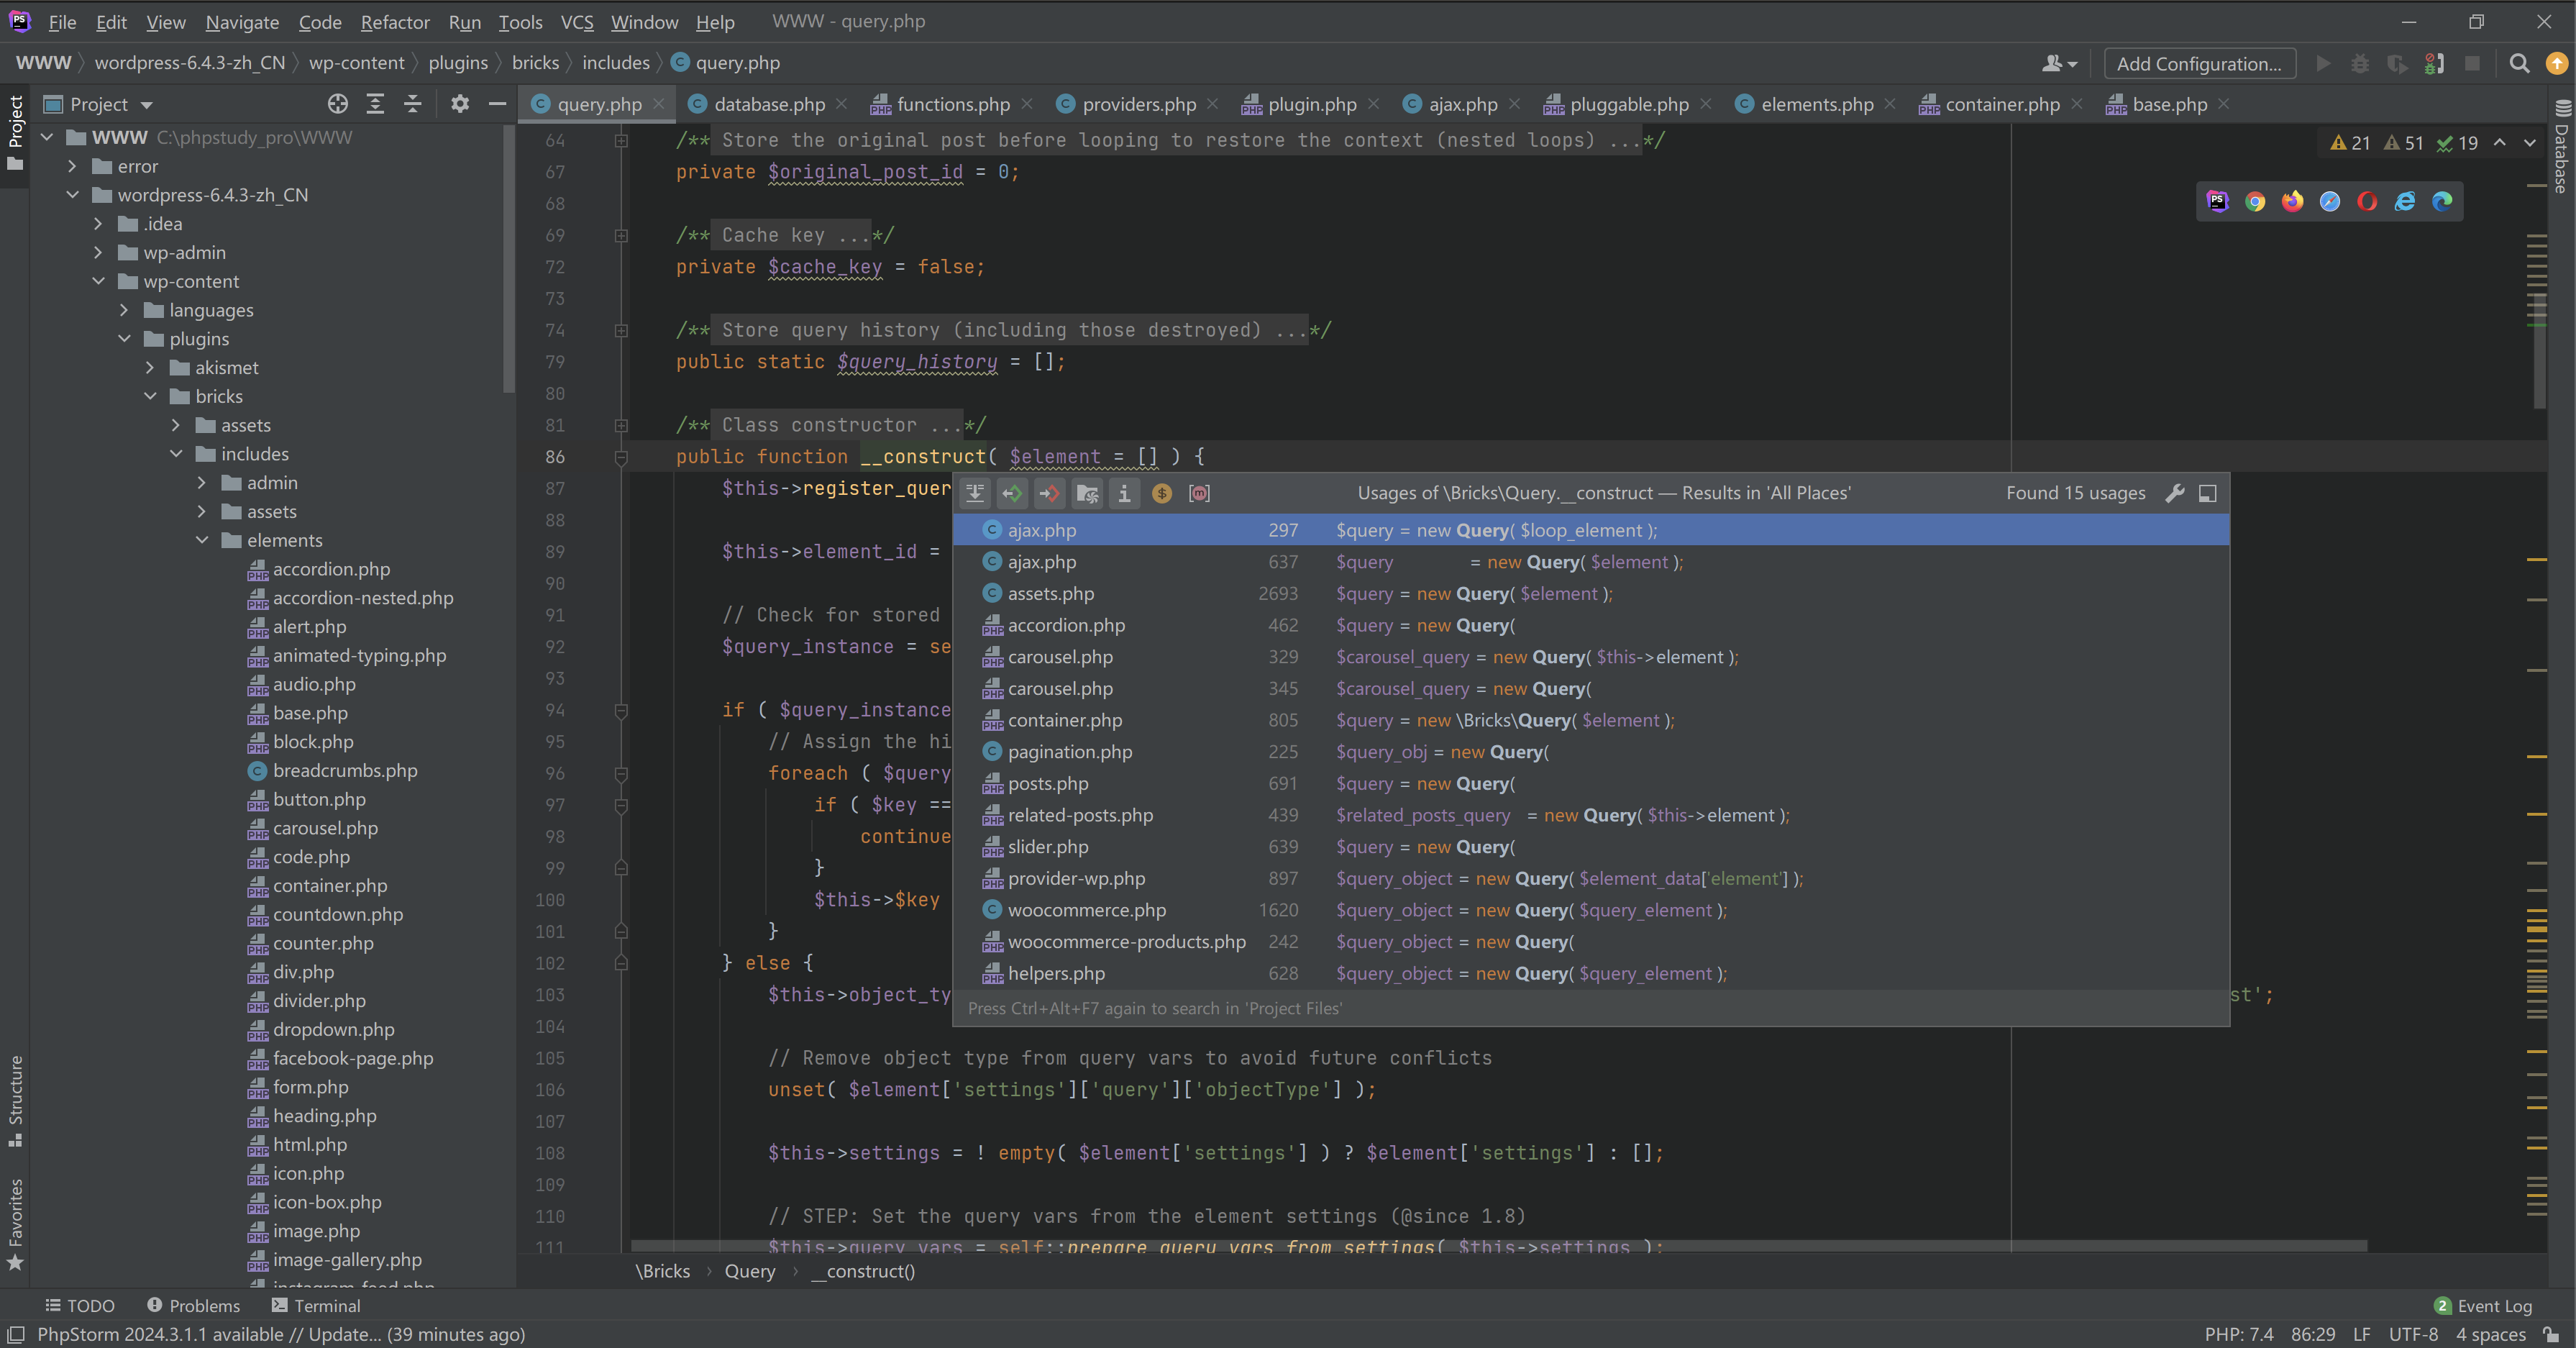2576x1348 pixels.
Task: Open the Event Log
Action: [2482, 1305]
